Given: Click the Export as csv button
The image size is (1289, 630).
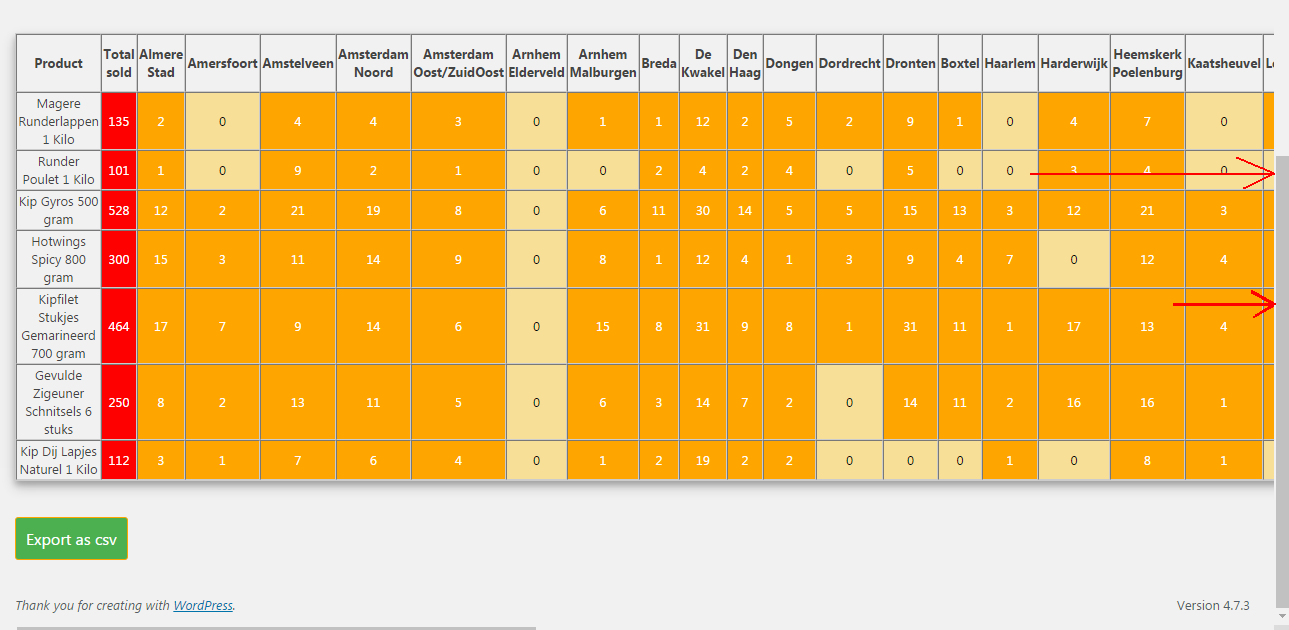Looking at the screenshot, I should click(71, 539).
